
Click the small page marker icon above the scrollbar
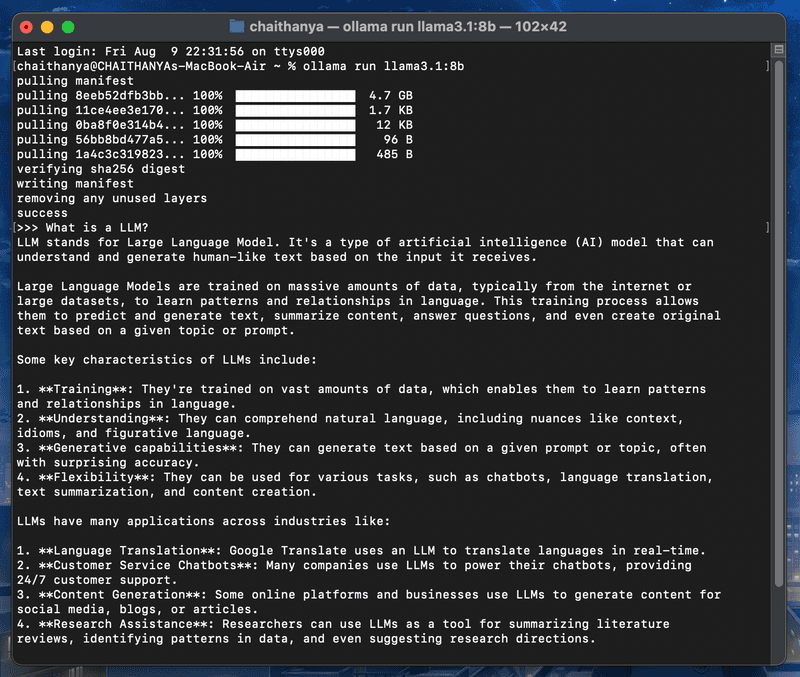[x=780, y=48]
